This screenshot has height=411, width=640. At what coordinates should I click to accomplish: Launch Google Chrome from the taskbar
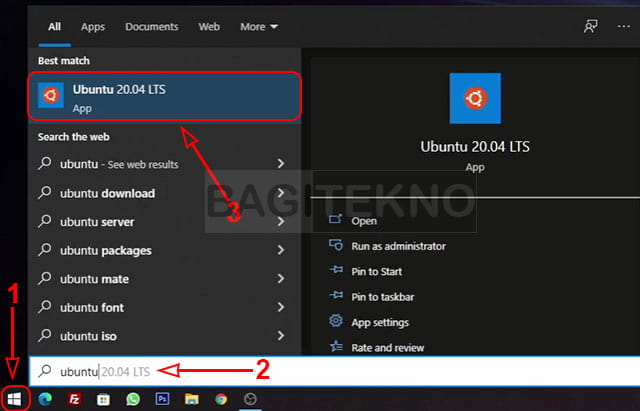[x=221, y=399]
